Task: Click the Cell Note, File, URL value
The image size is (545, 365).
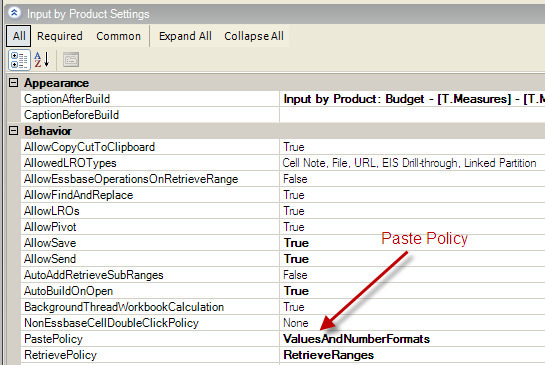Action: coord(412,163)
